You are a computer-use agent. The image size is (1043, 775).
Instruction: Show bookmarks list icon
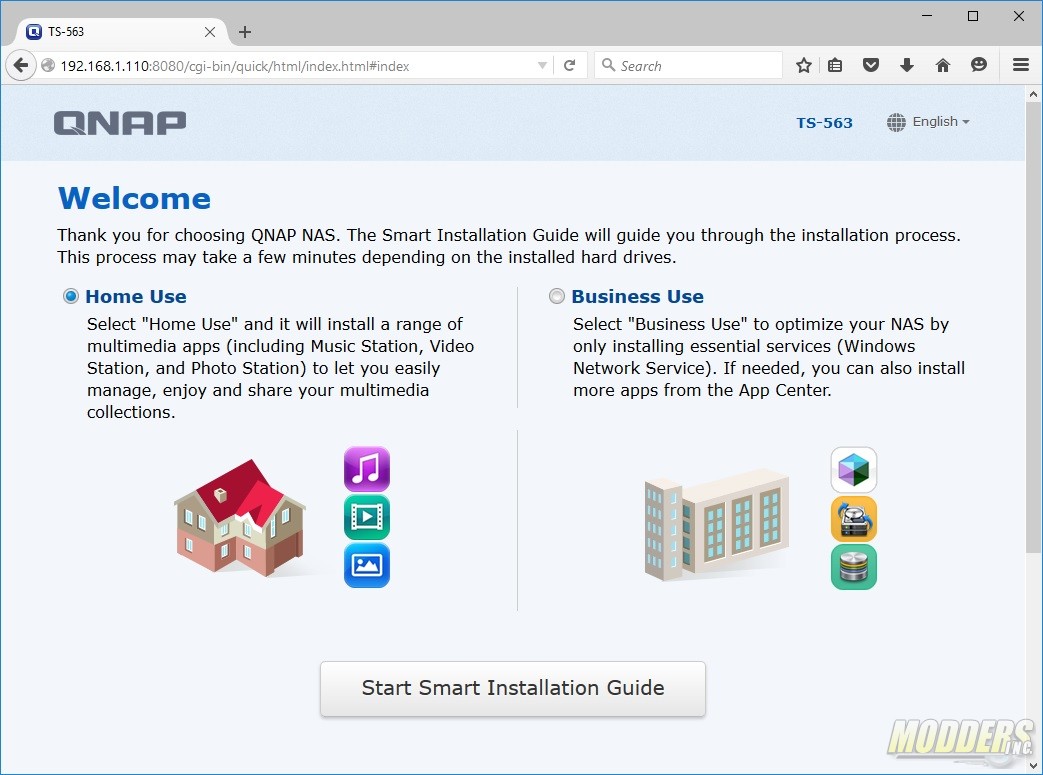pos(835,65)
